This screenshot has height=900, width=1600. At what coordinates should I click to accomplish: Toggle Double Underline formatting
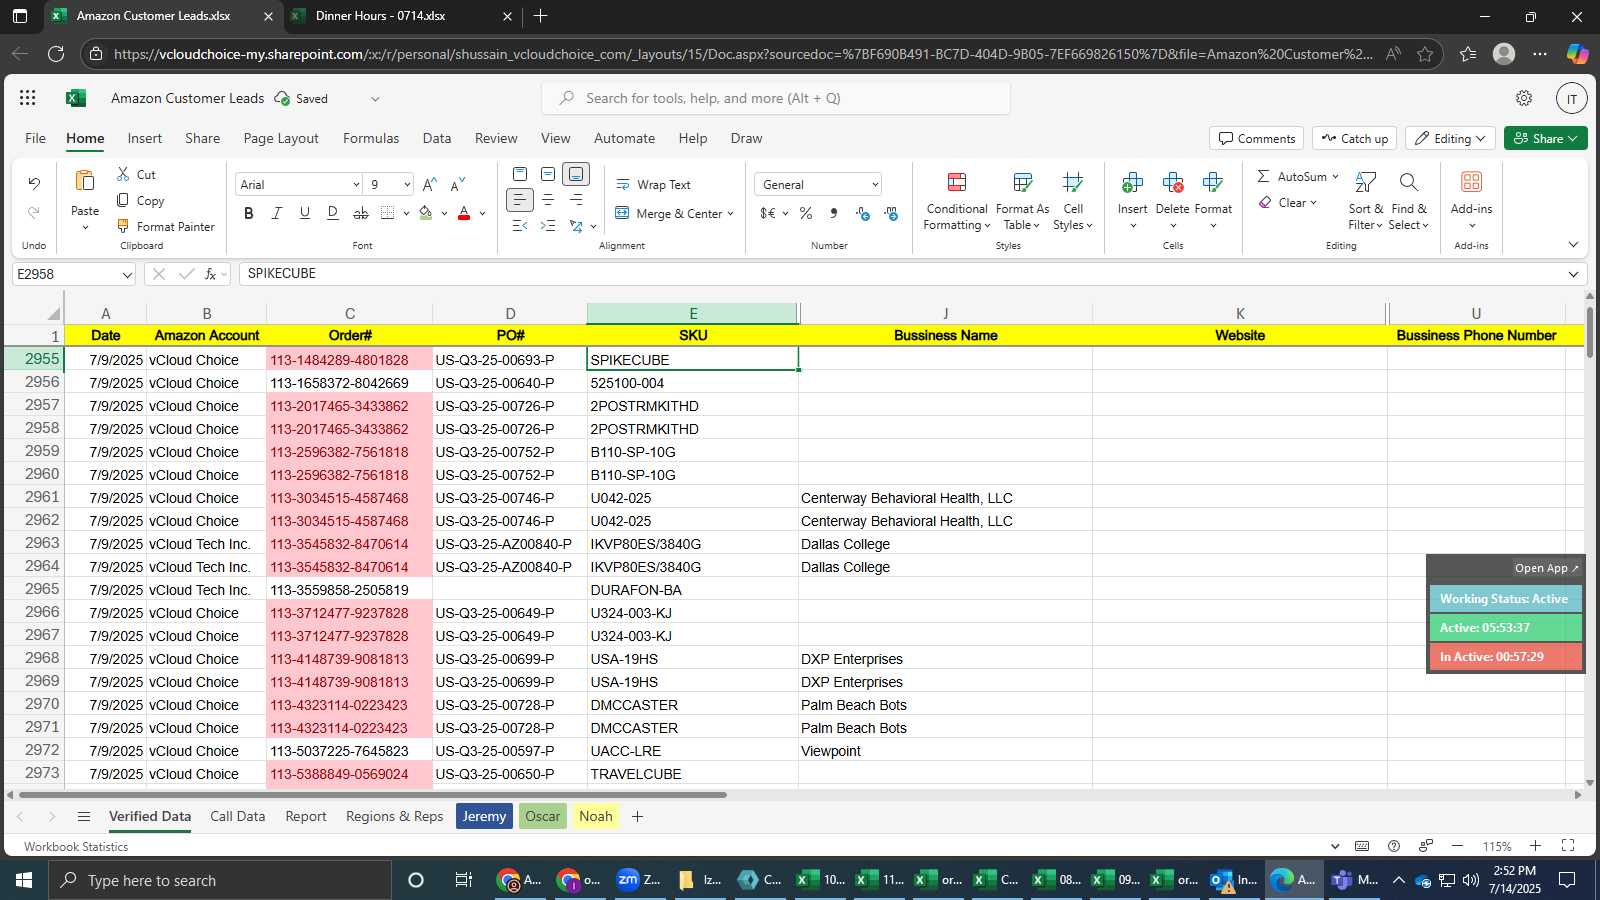[333, 213]
